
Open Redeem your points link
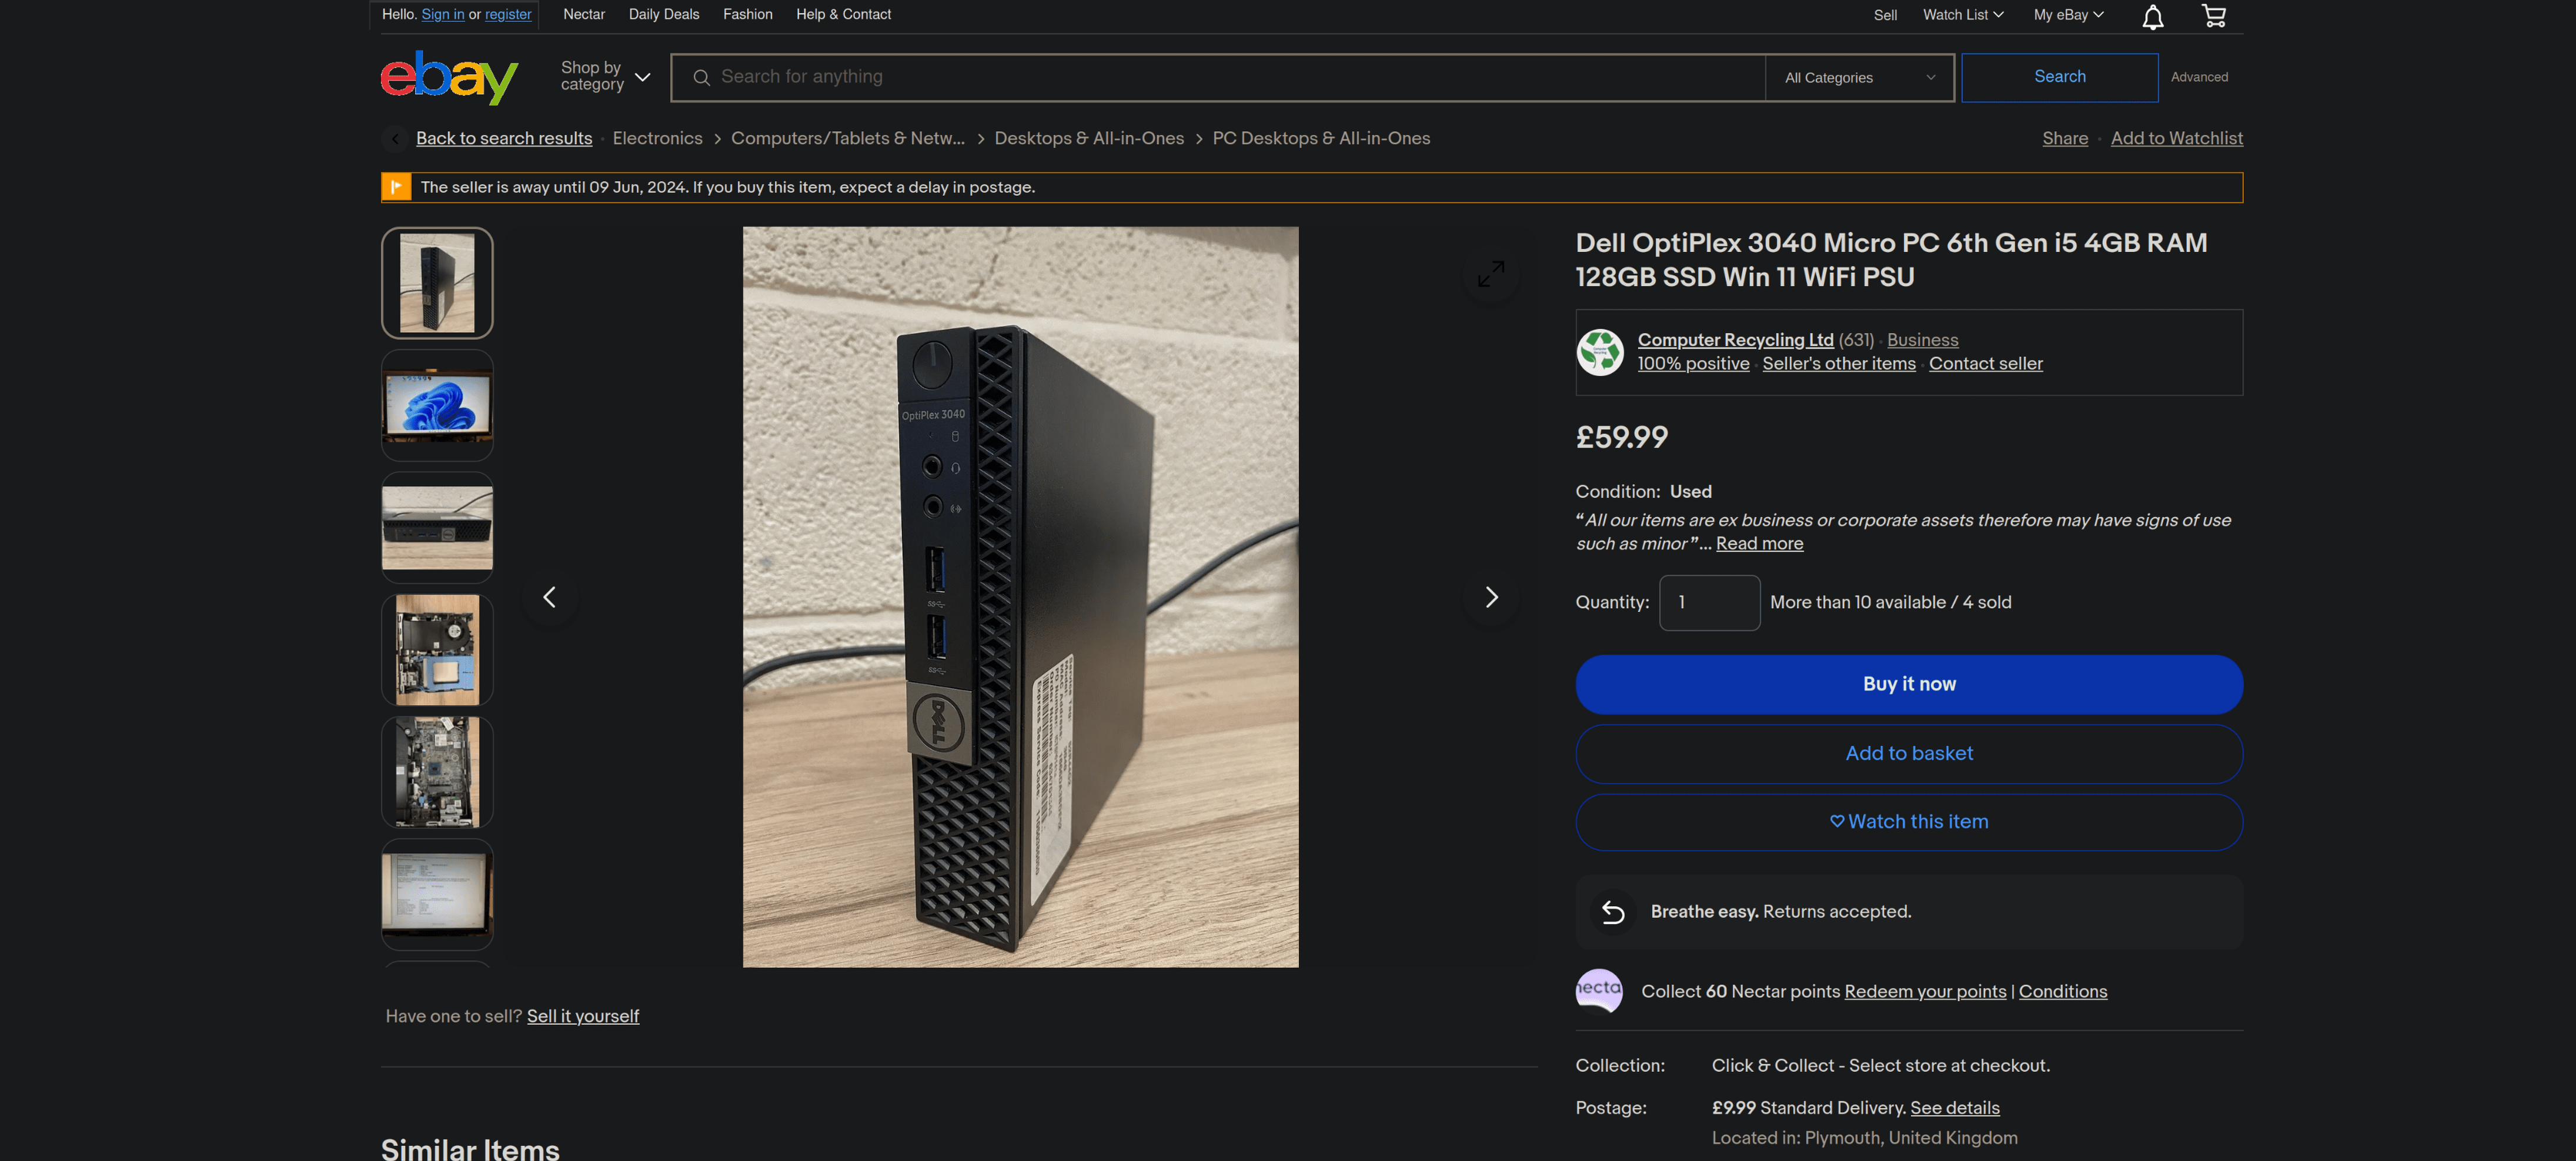point(1924,991)
